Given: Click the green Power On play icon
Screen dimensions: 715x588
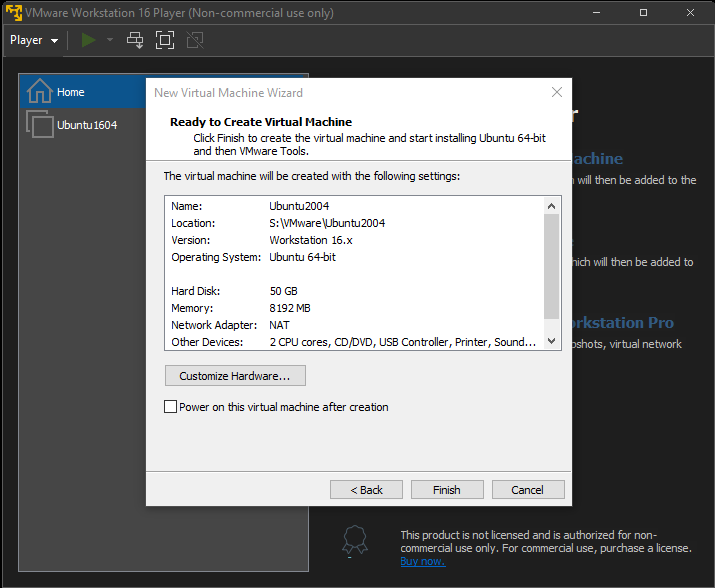Looking at the screenshot, I should coord(88,40).
